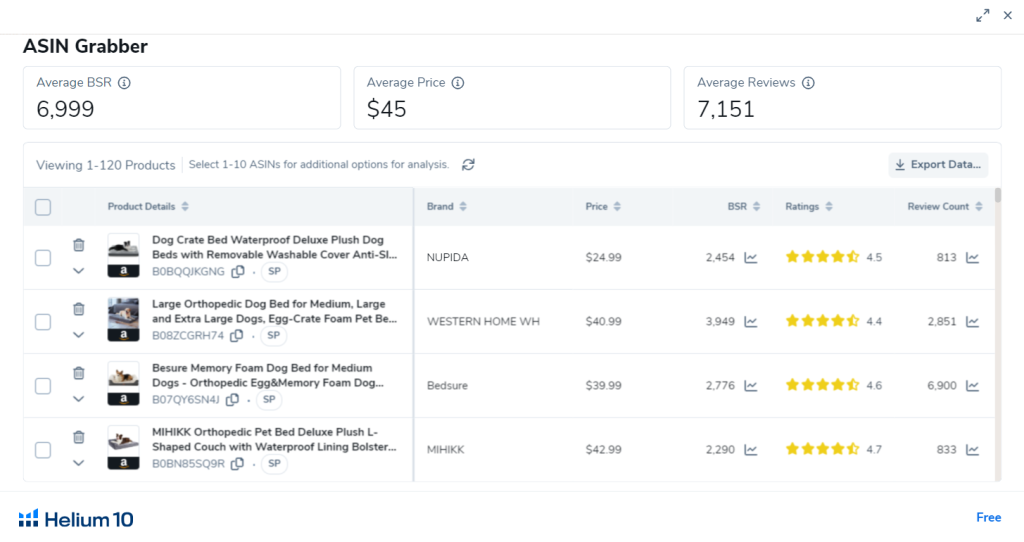Open the Besure Memory Foam Dog Bed title

[268, 375]
